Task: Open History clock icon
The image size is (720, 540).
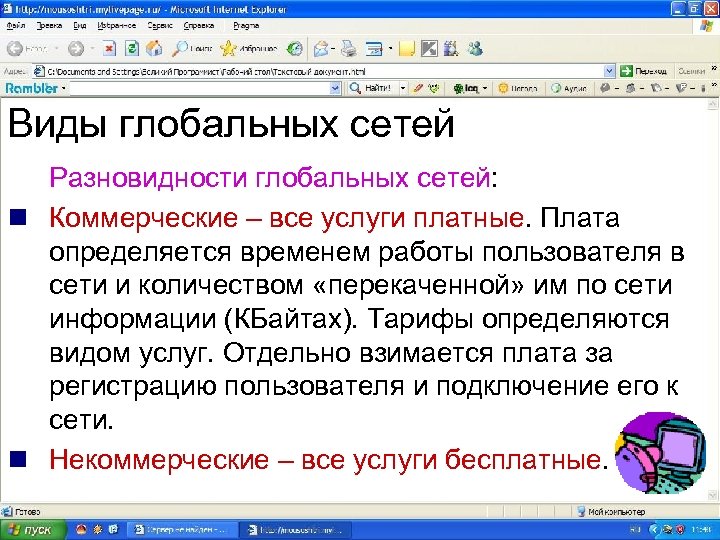Action: pos(294,48)
